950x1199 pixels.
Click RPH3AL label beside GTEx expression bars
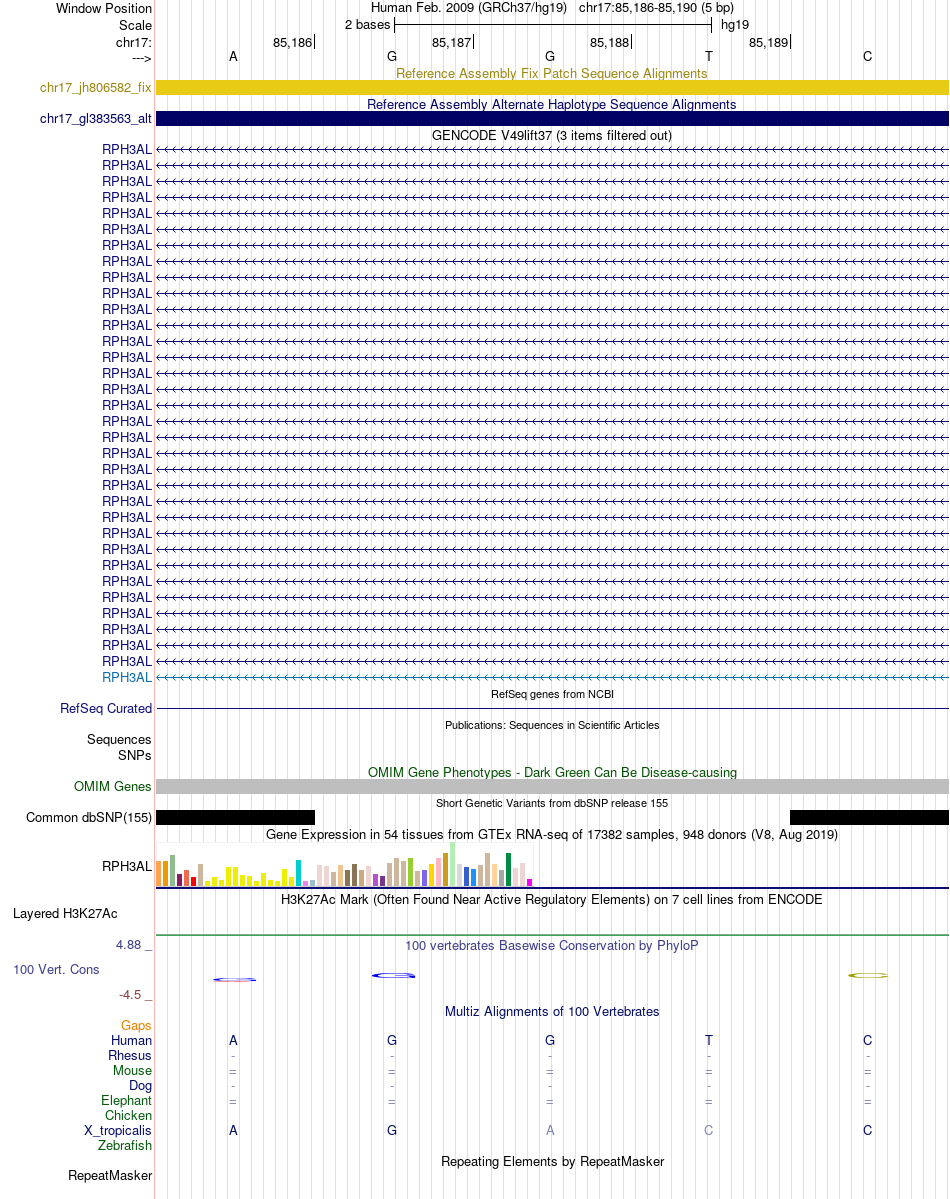[x=127, y=866]
